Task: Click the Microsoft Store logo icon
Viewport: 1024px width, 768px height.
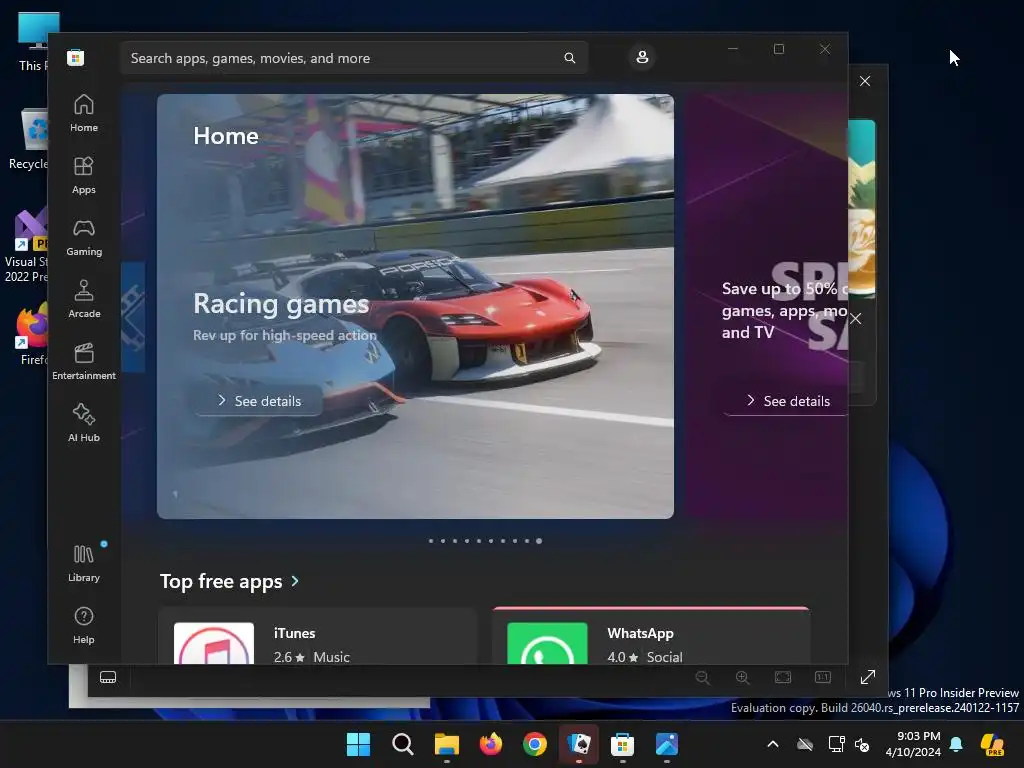Action: tap(75, 57)
